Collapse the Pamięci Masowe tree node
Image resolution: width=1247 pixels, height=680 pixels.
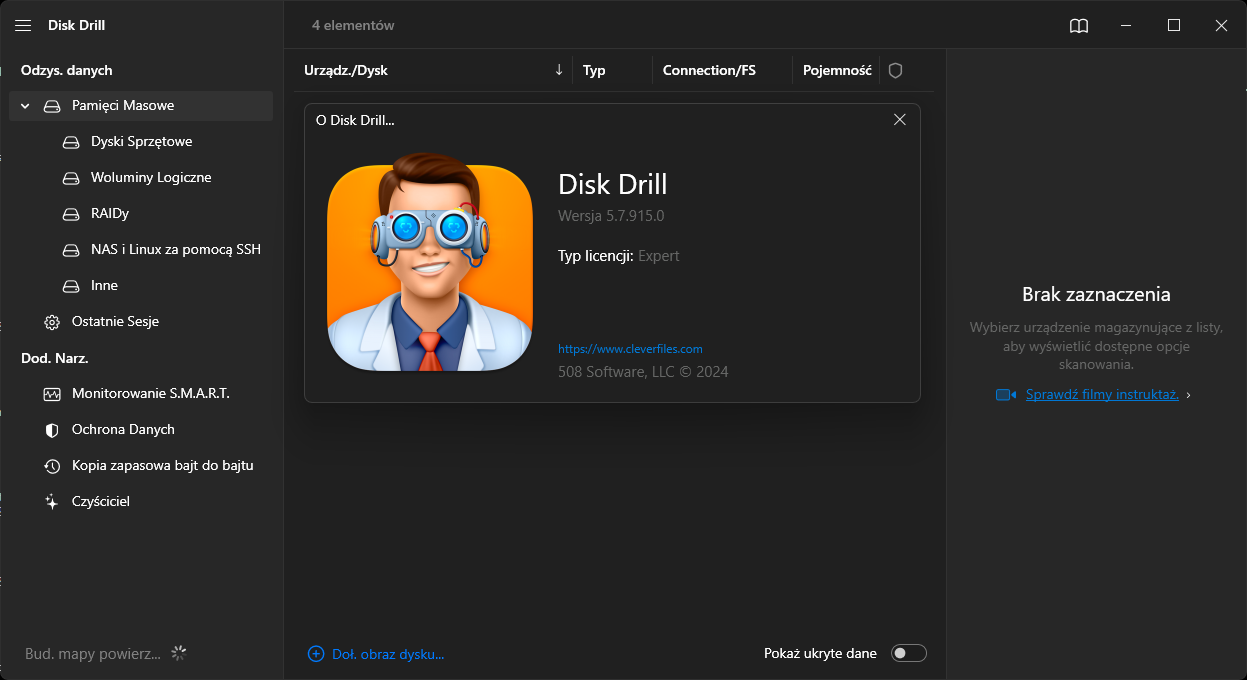(x=25, y=106)
